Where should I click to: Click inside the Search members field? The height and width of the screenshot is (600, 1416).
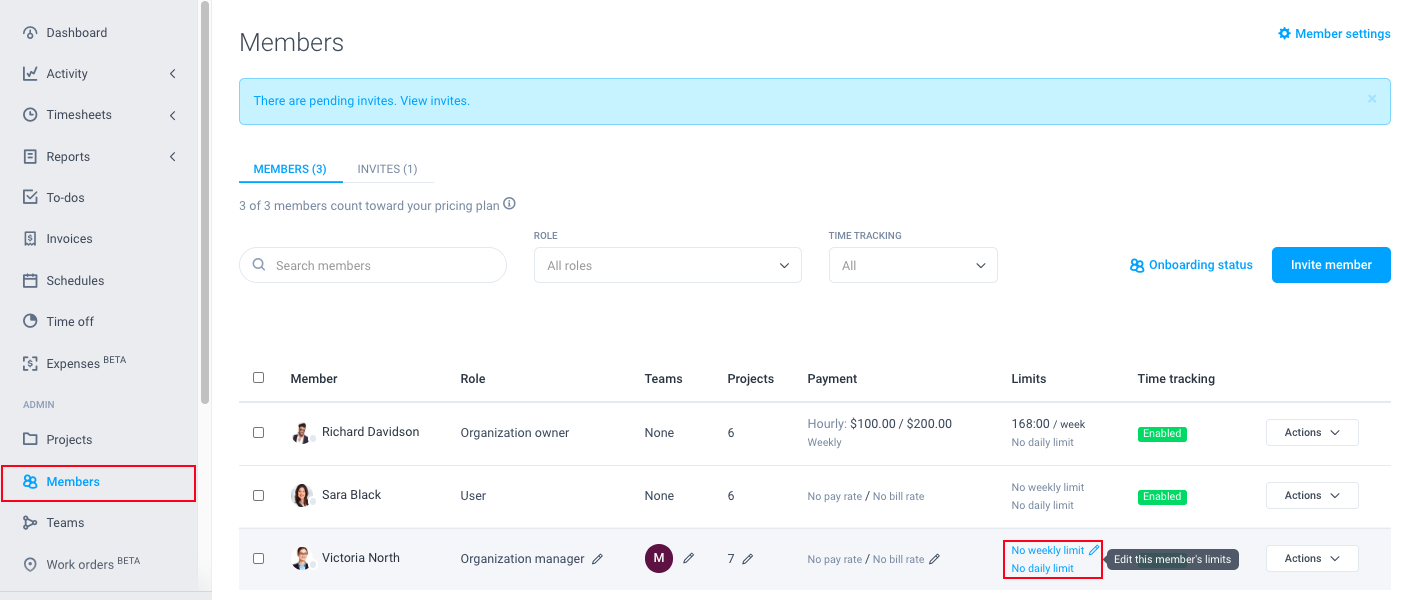[372, 265]
